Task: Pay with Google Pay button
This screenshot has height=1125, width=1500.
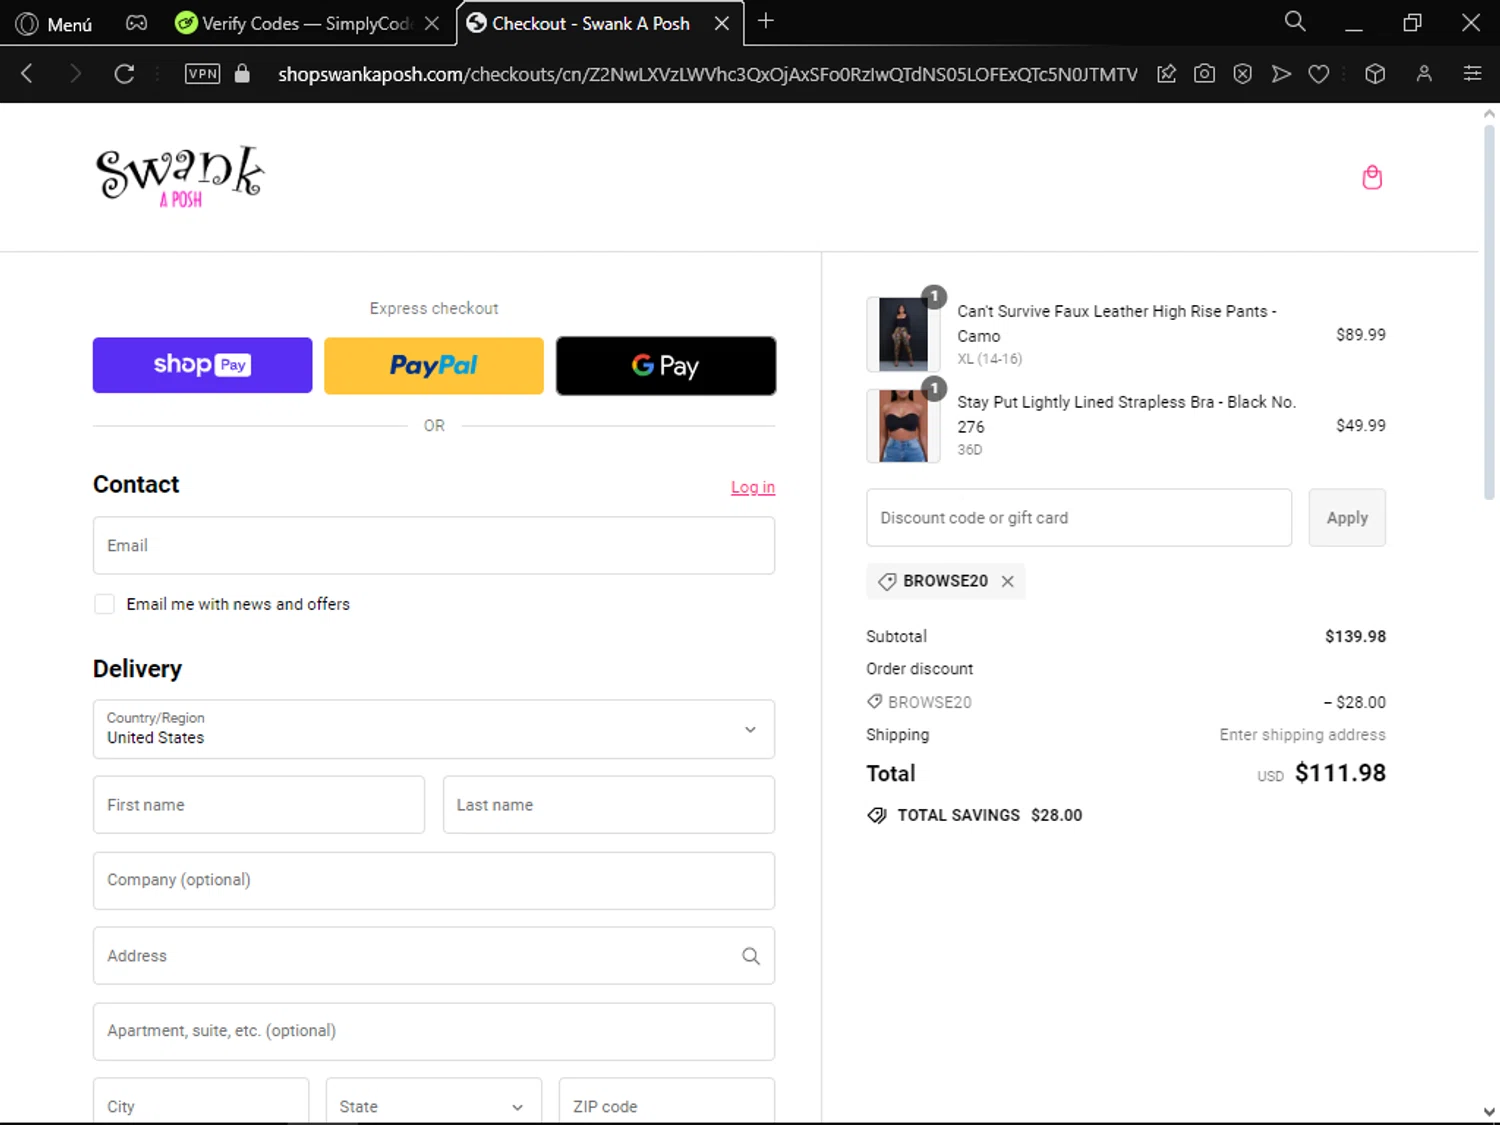Action: coord(666,365)
